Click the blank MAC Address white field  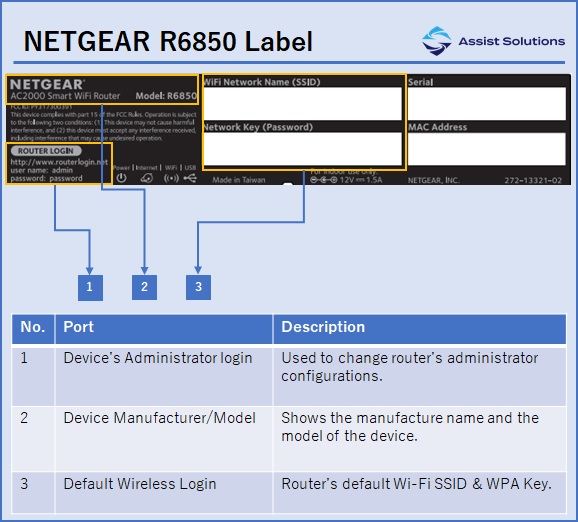click(487, 149)
